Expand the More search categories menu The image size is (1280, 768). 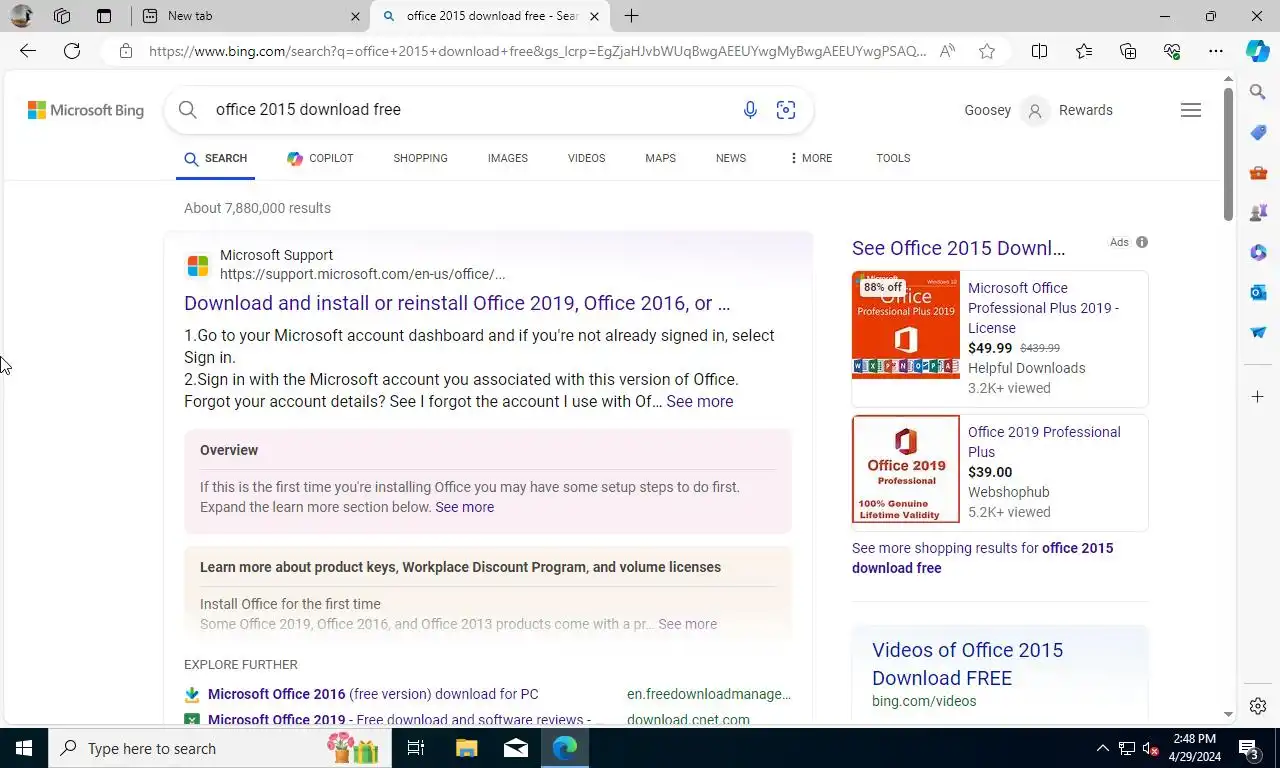click(810, 158)
